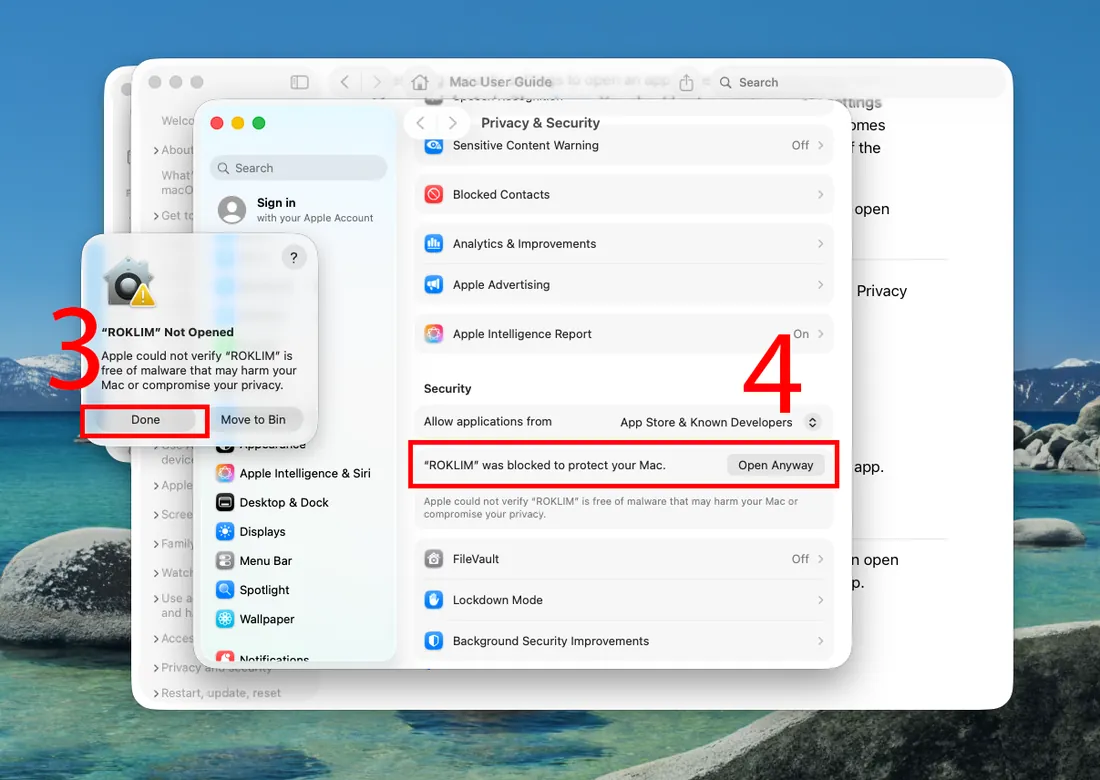Click the Analytics & Improvements icon
Screen dimensions: 1100x780
pos(434,243)
